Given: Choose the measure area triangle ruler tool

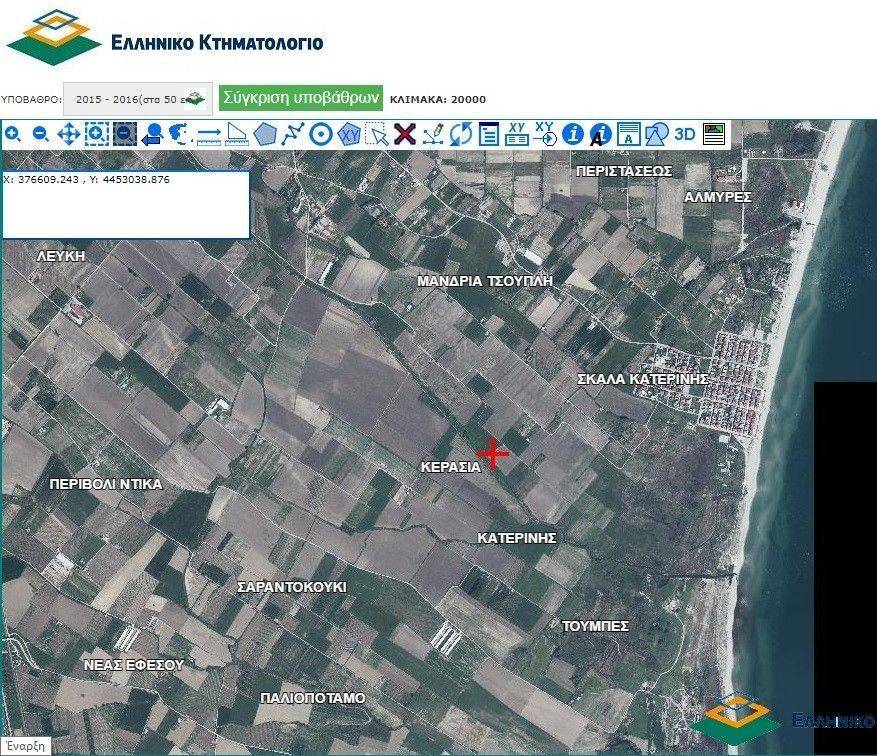Looking at the screenshot, I should pyautogui.click(x=237, y=133).
